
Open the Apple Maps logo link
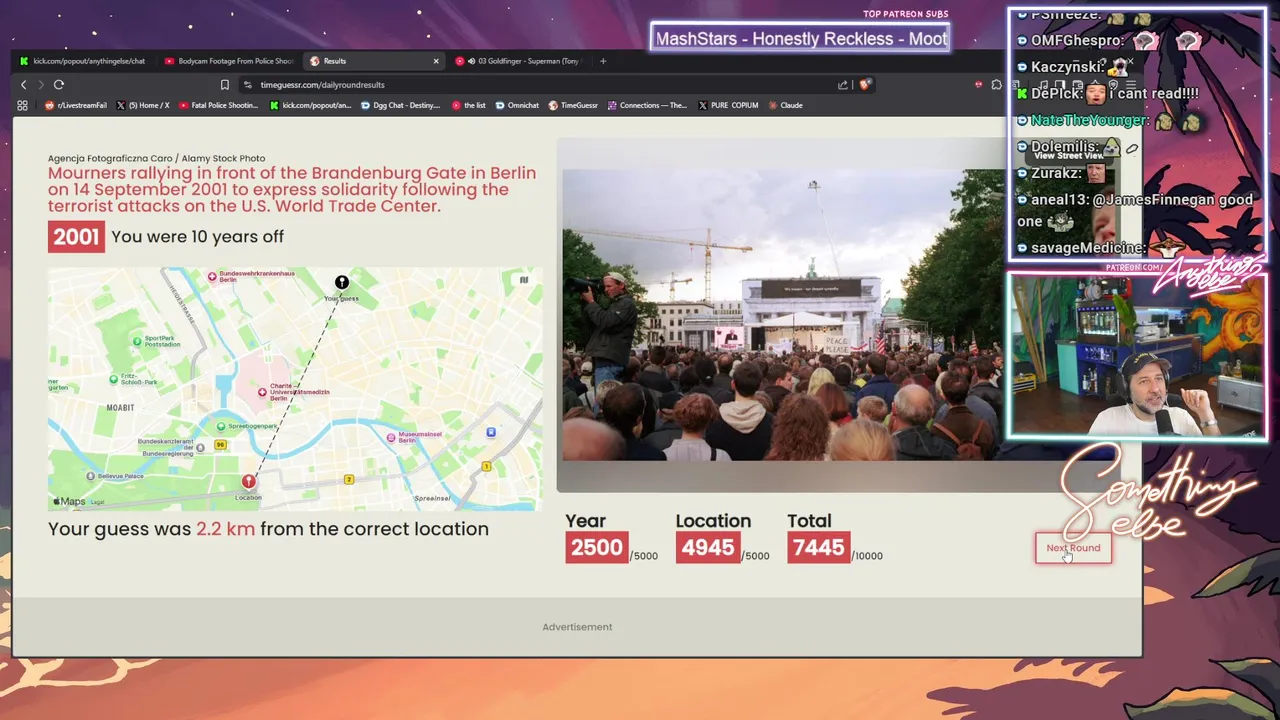(x=69, y=501)
